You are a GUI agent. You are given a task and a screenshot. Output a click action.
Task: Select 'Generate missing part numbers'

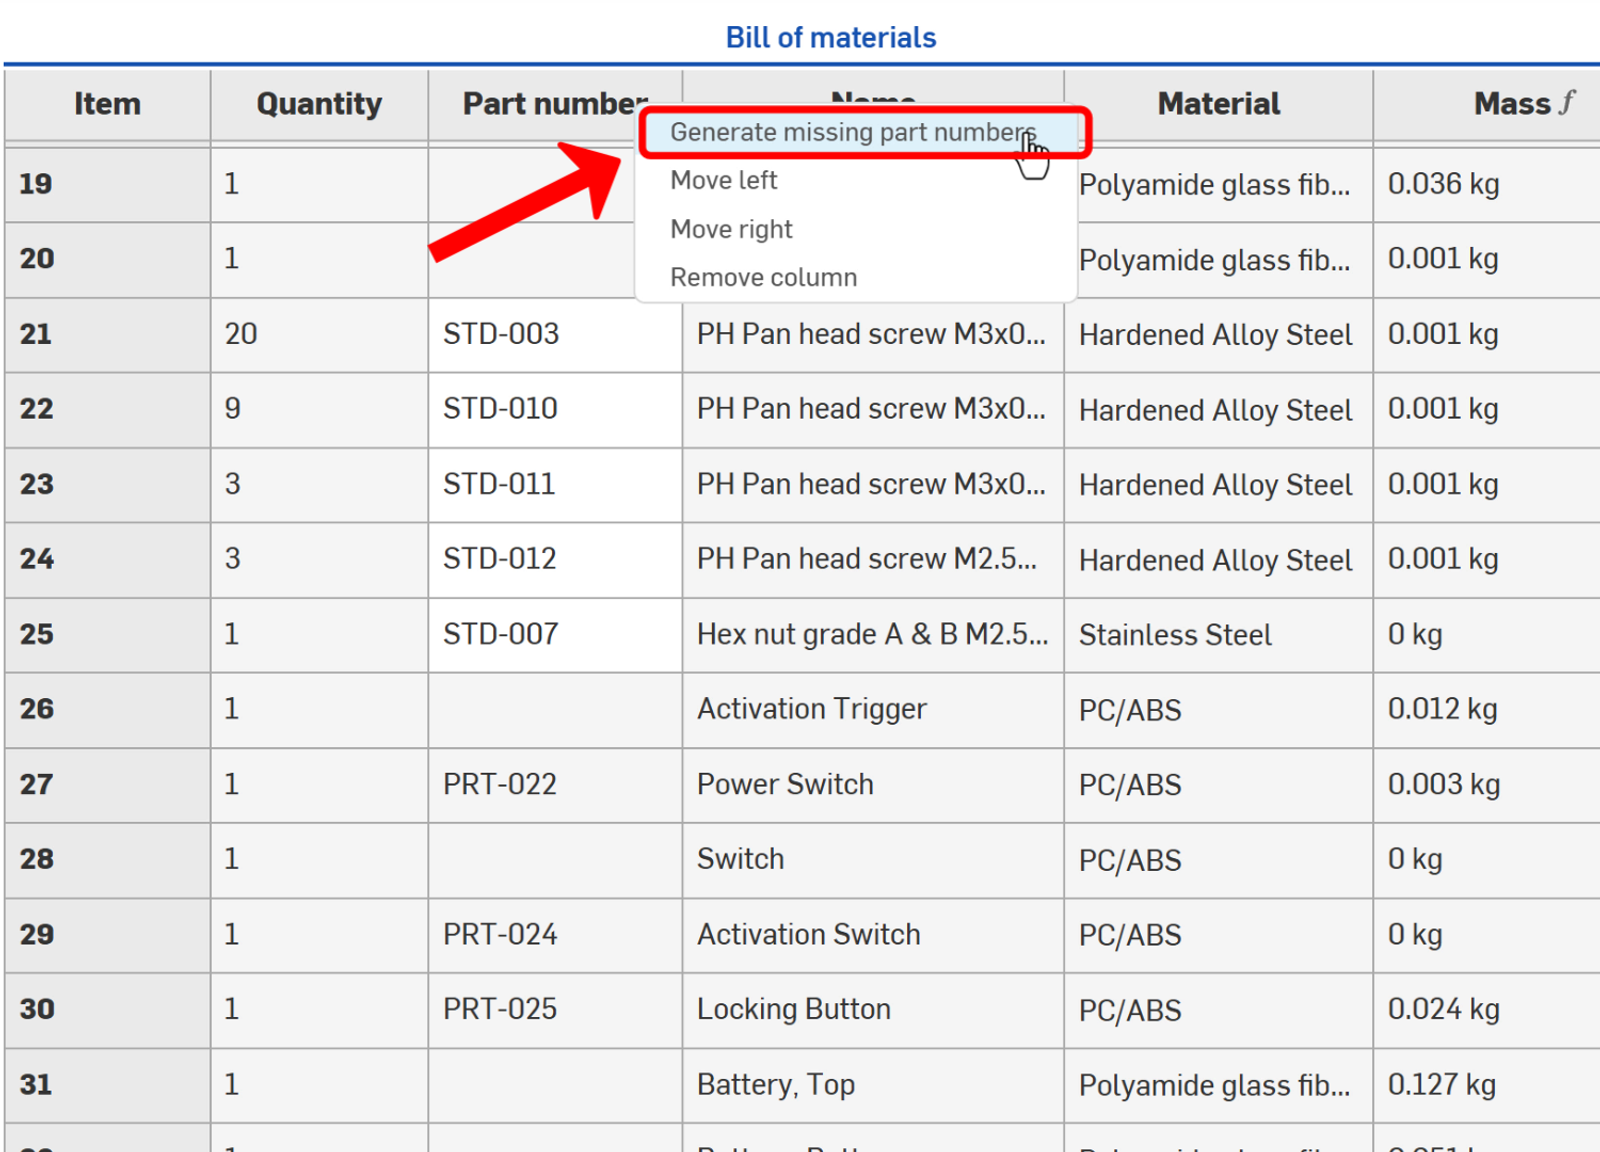(855, 131)
